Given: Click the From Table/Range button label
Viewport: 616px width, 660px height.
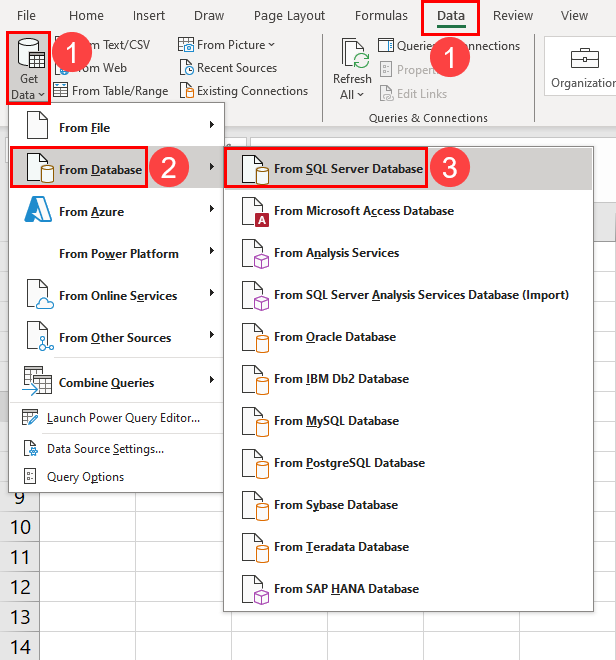Looking at the screenshot, I should click(x=120, y=91).
